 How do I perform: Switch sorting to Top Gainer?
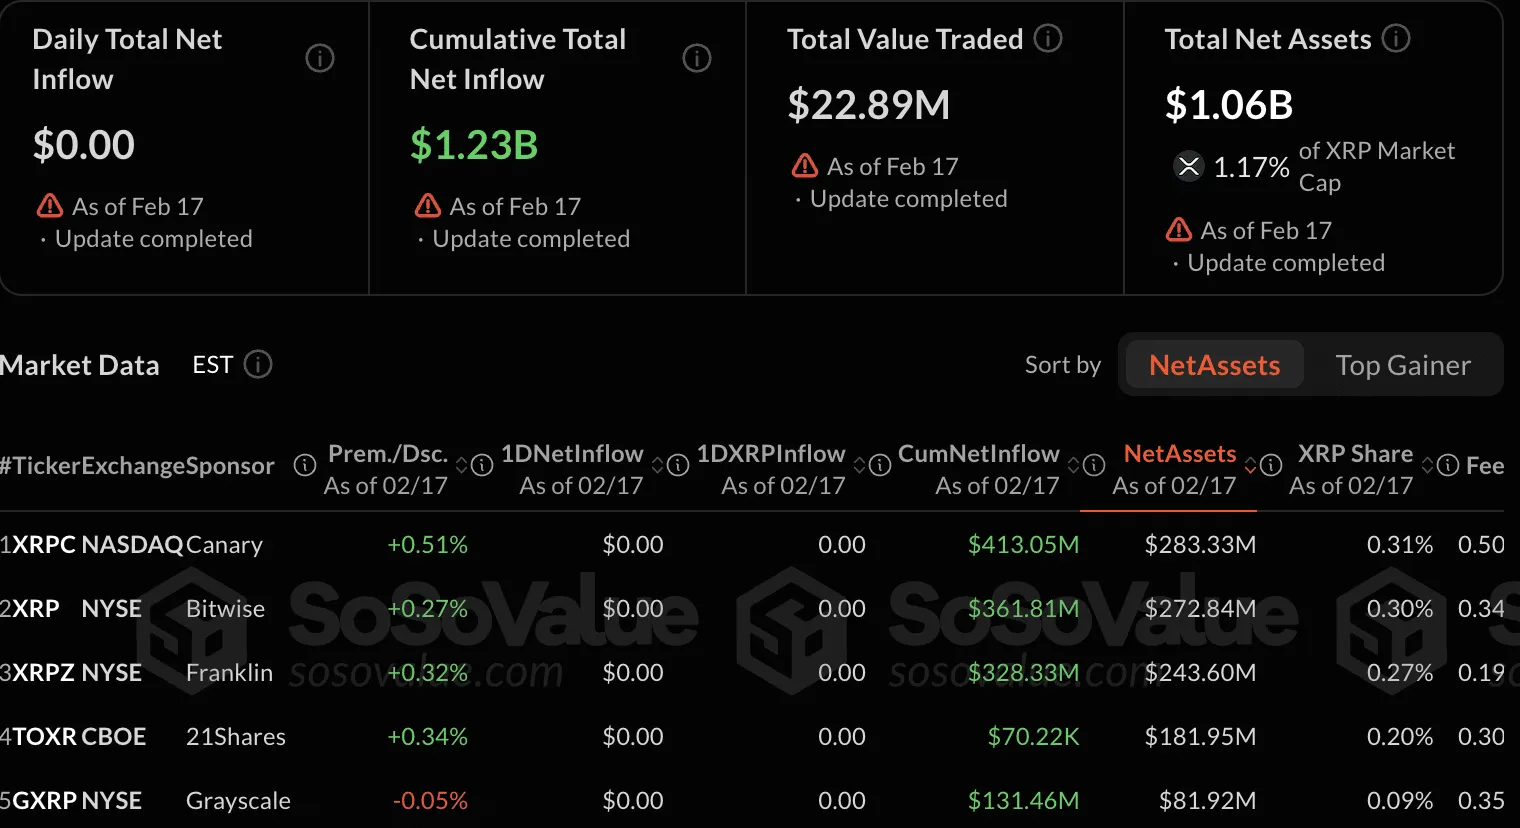point(1404,365)
